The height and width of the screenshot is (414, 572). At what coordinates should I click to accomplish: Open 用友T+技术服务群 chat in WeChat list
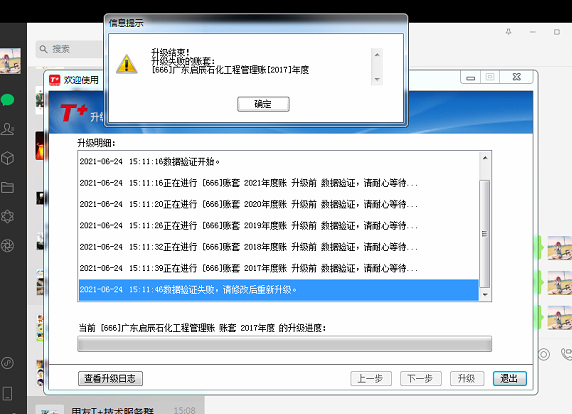click(116, 406)
